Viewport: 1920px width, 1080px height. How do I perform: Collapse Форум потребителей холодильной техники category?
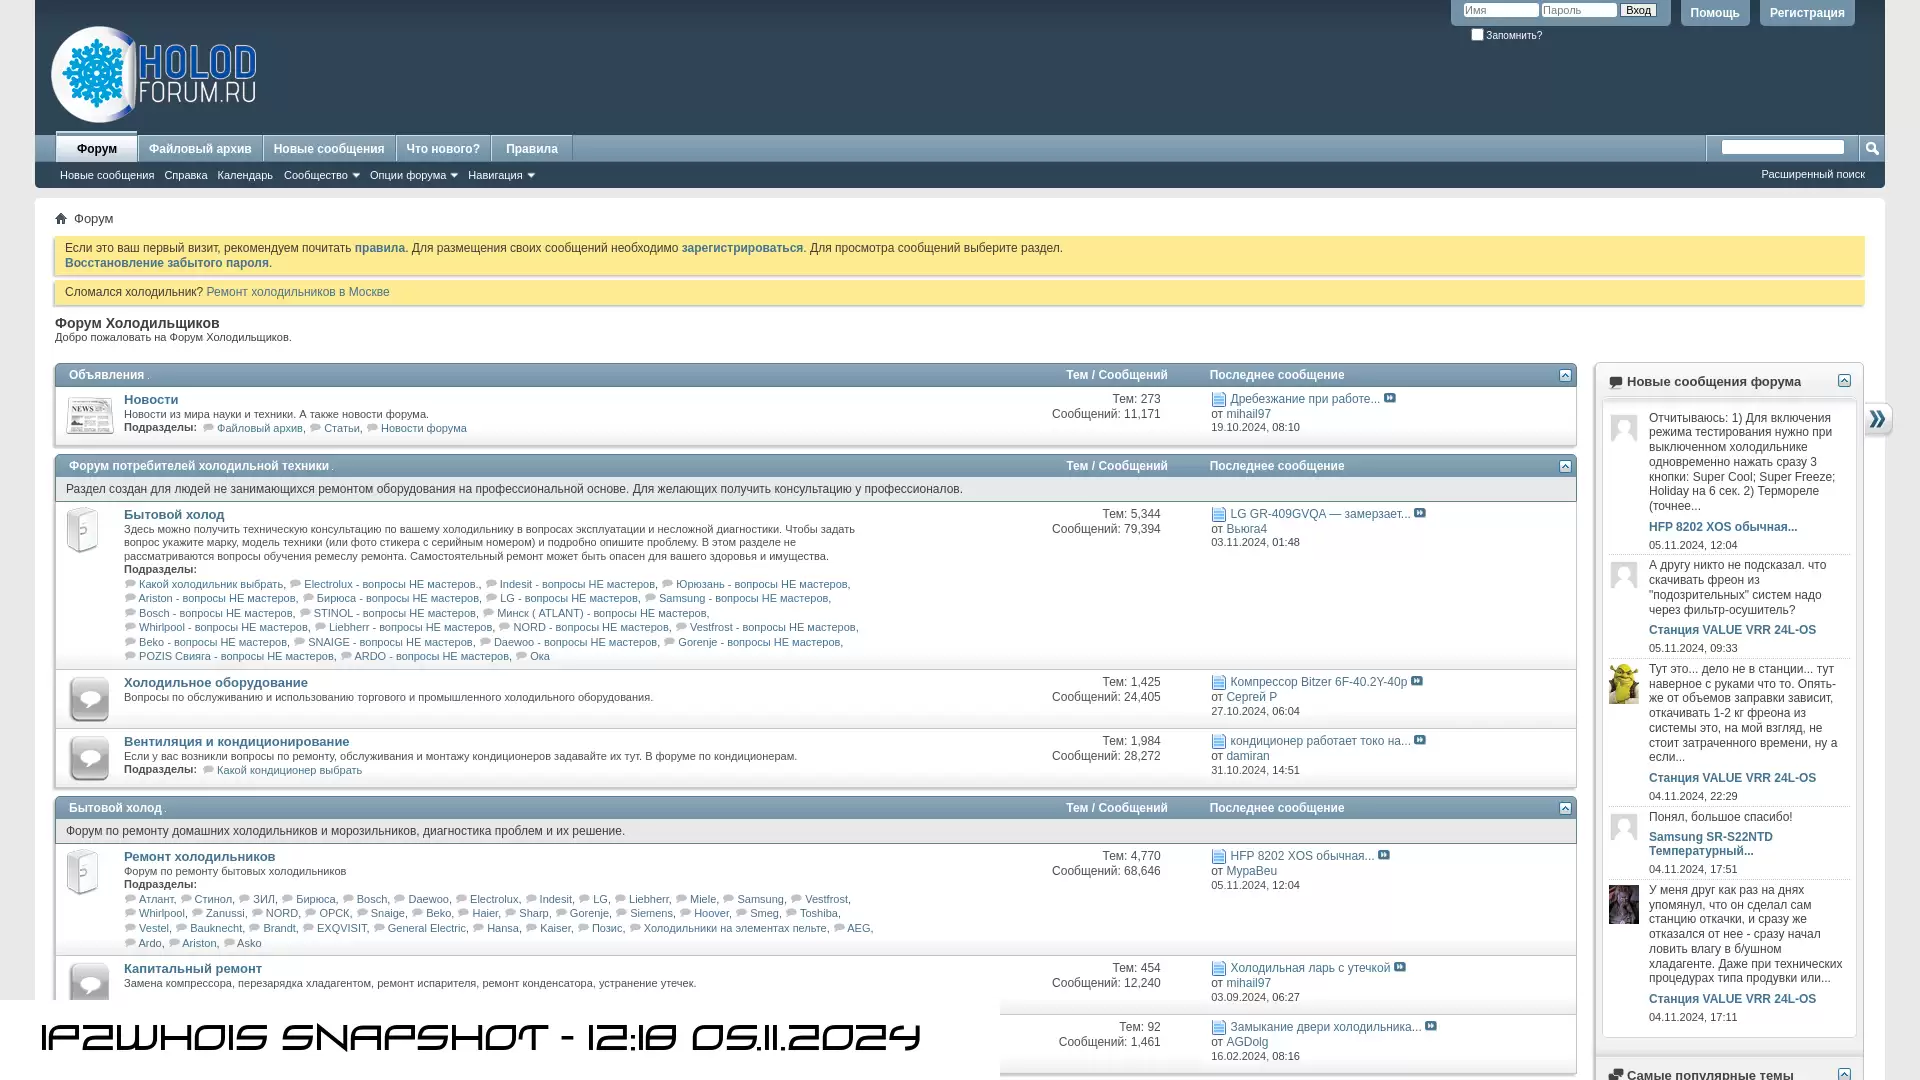coord(1565,466)
